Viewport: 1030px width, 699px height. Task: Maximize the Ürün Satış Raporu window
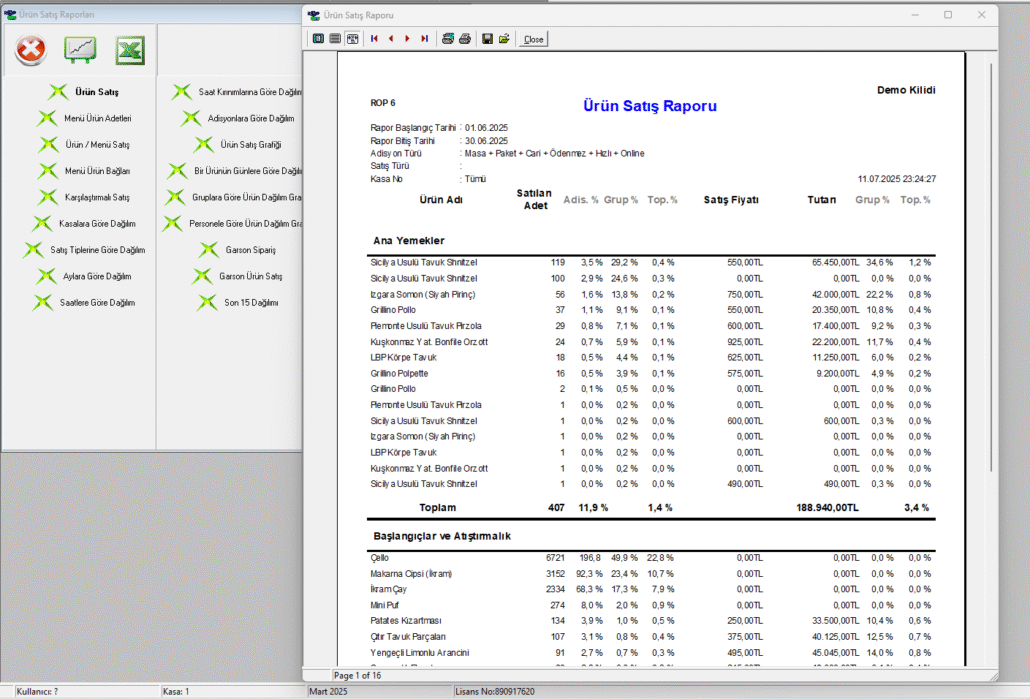[x=948, y=14]
